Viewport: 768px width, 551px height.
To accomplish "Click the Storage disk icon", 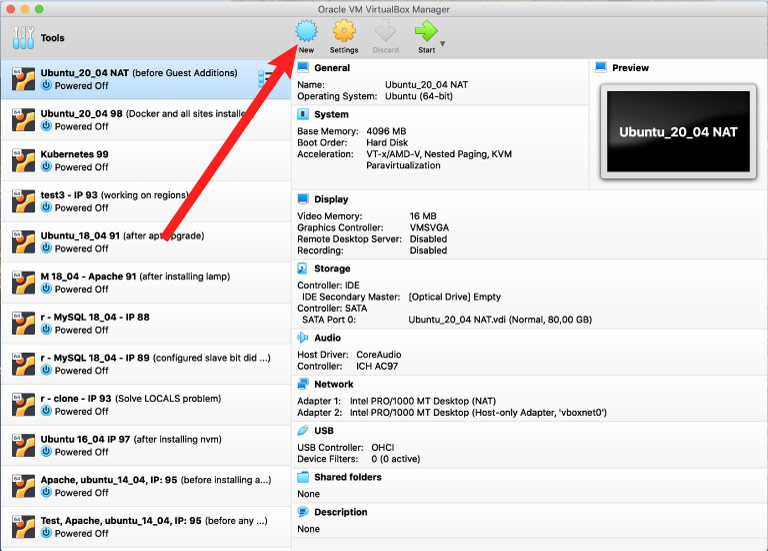I will pyautogui.click(x=303, y=268).
